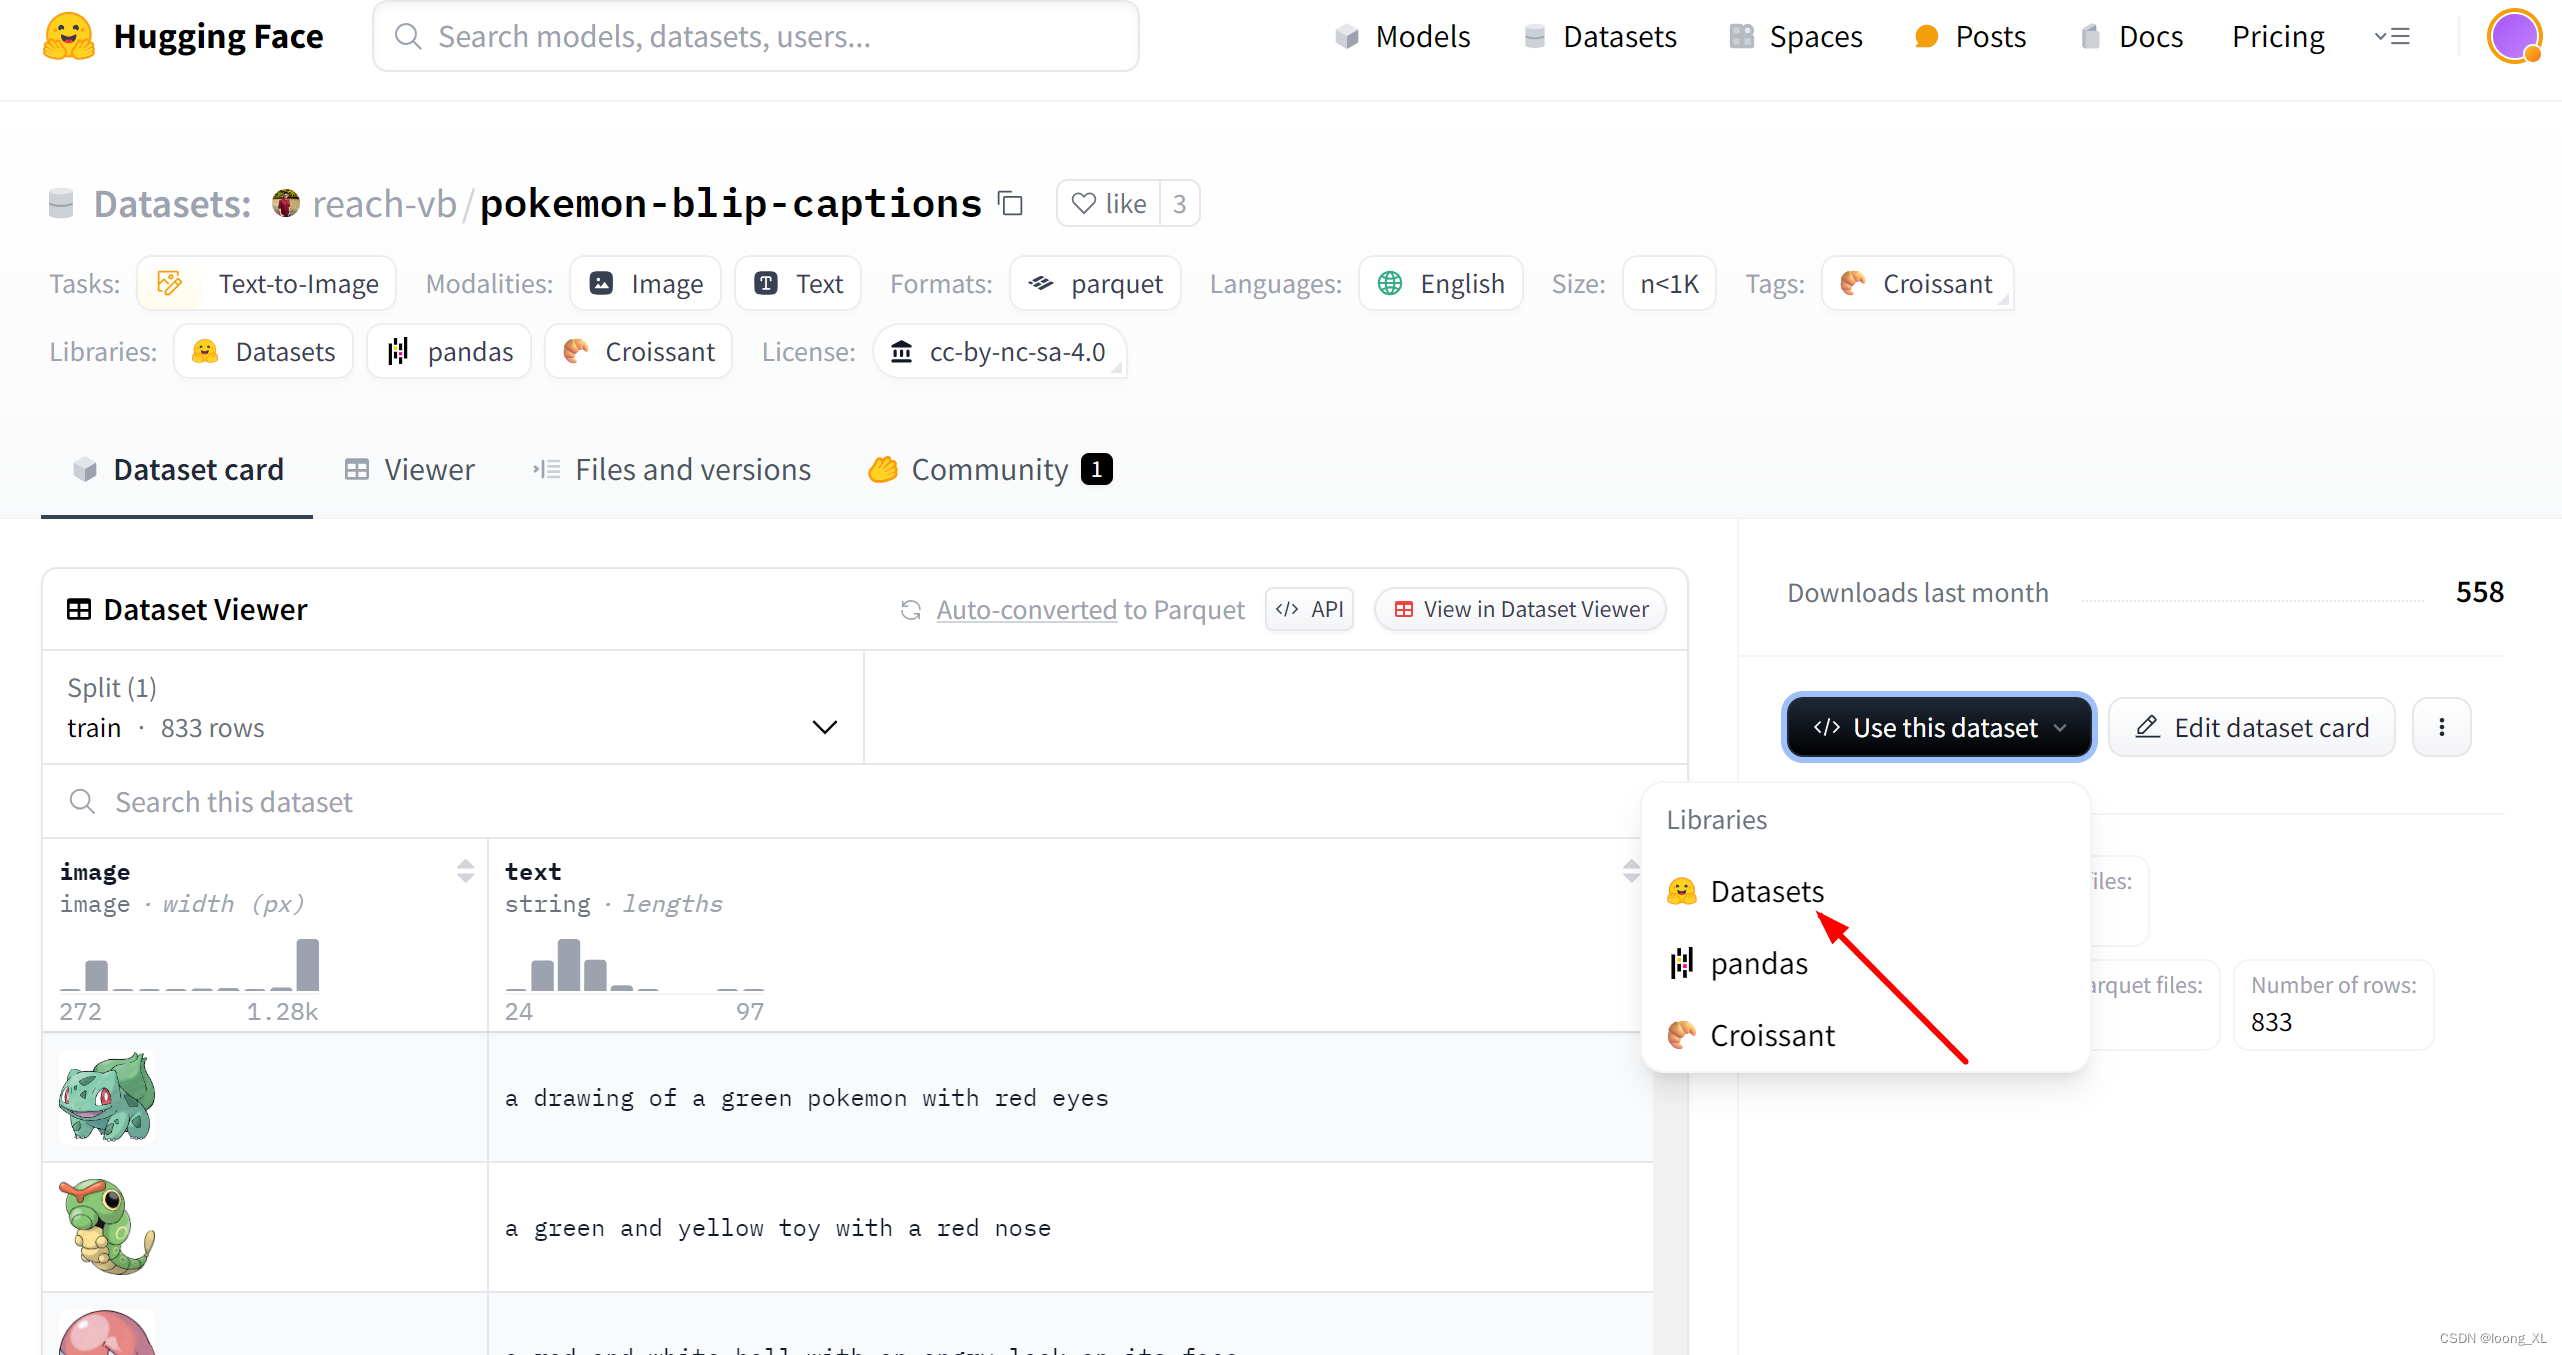Click the Croissant tag beside Tags
The height and width of the screenshot is (1355, 2562).
click(x=1917, y=283)
